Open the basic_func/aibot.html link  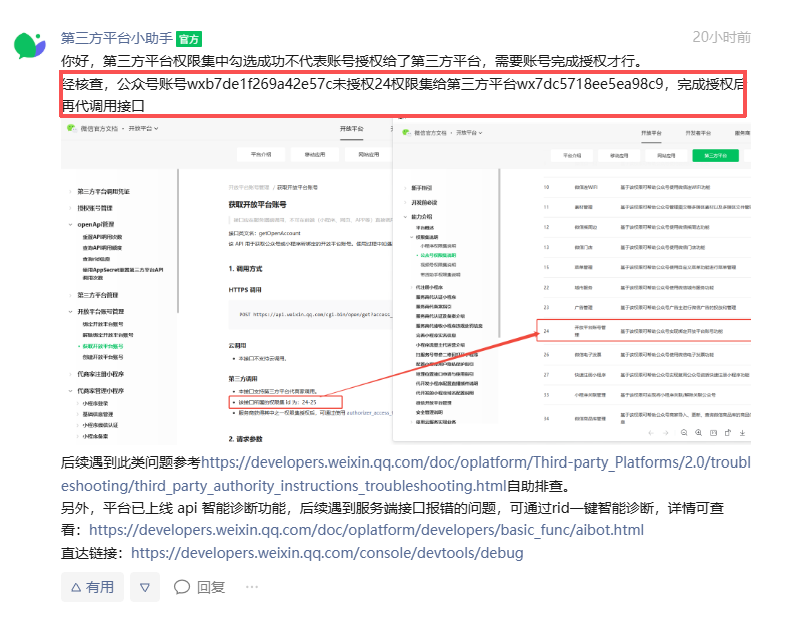point(366,530)
